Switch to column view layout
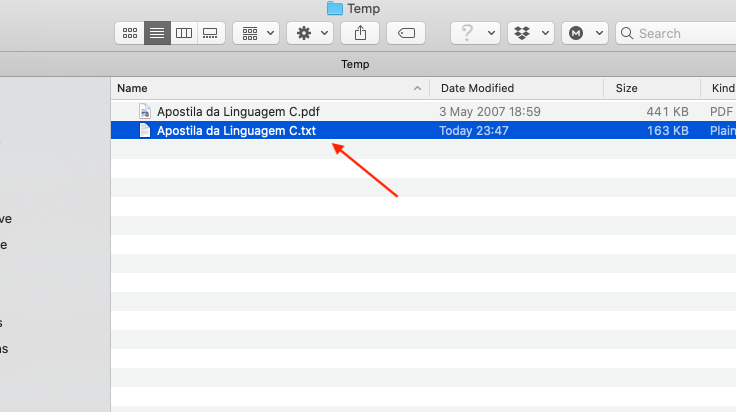Image resolution: width=736 pixels, height=412 pixels. click(184, 33)
